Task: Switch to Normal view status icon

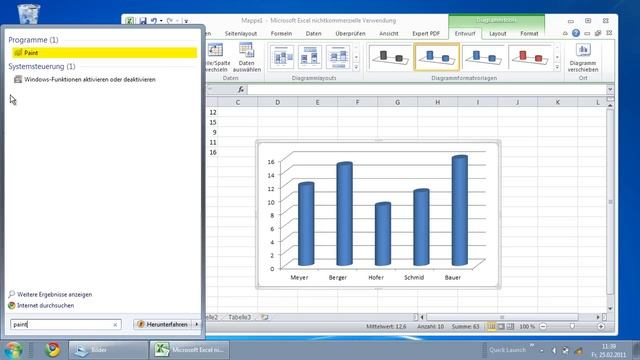Action: pos(492,327)
